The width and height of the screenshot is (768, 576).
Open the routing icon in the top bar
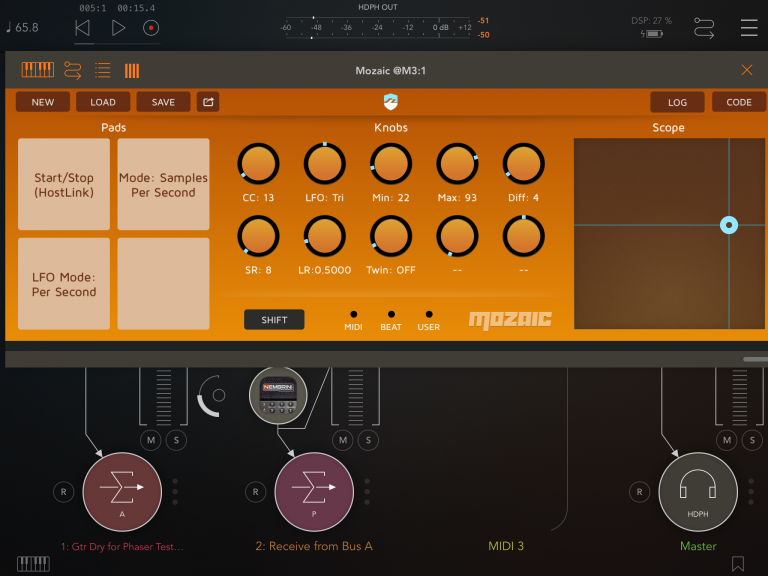coord(704,28)
